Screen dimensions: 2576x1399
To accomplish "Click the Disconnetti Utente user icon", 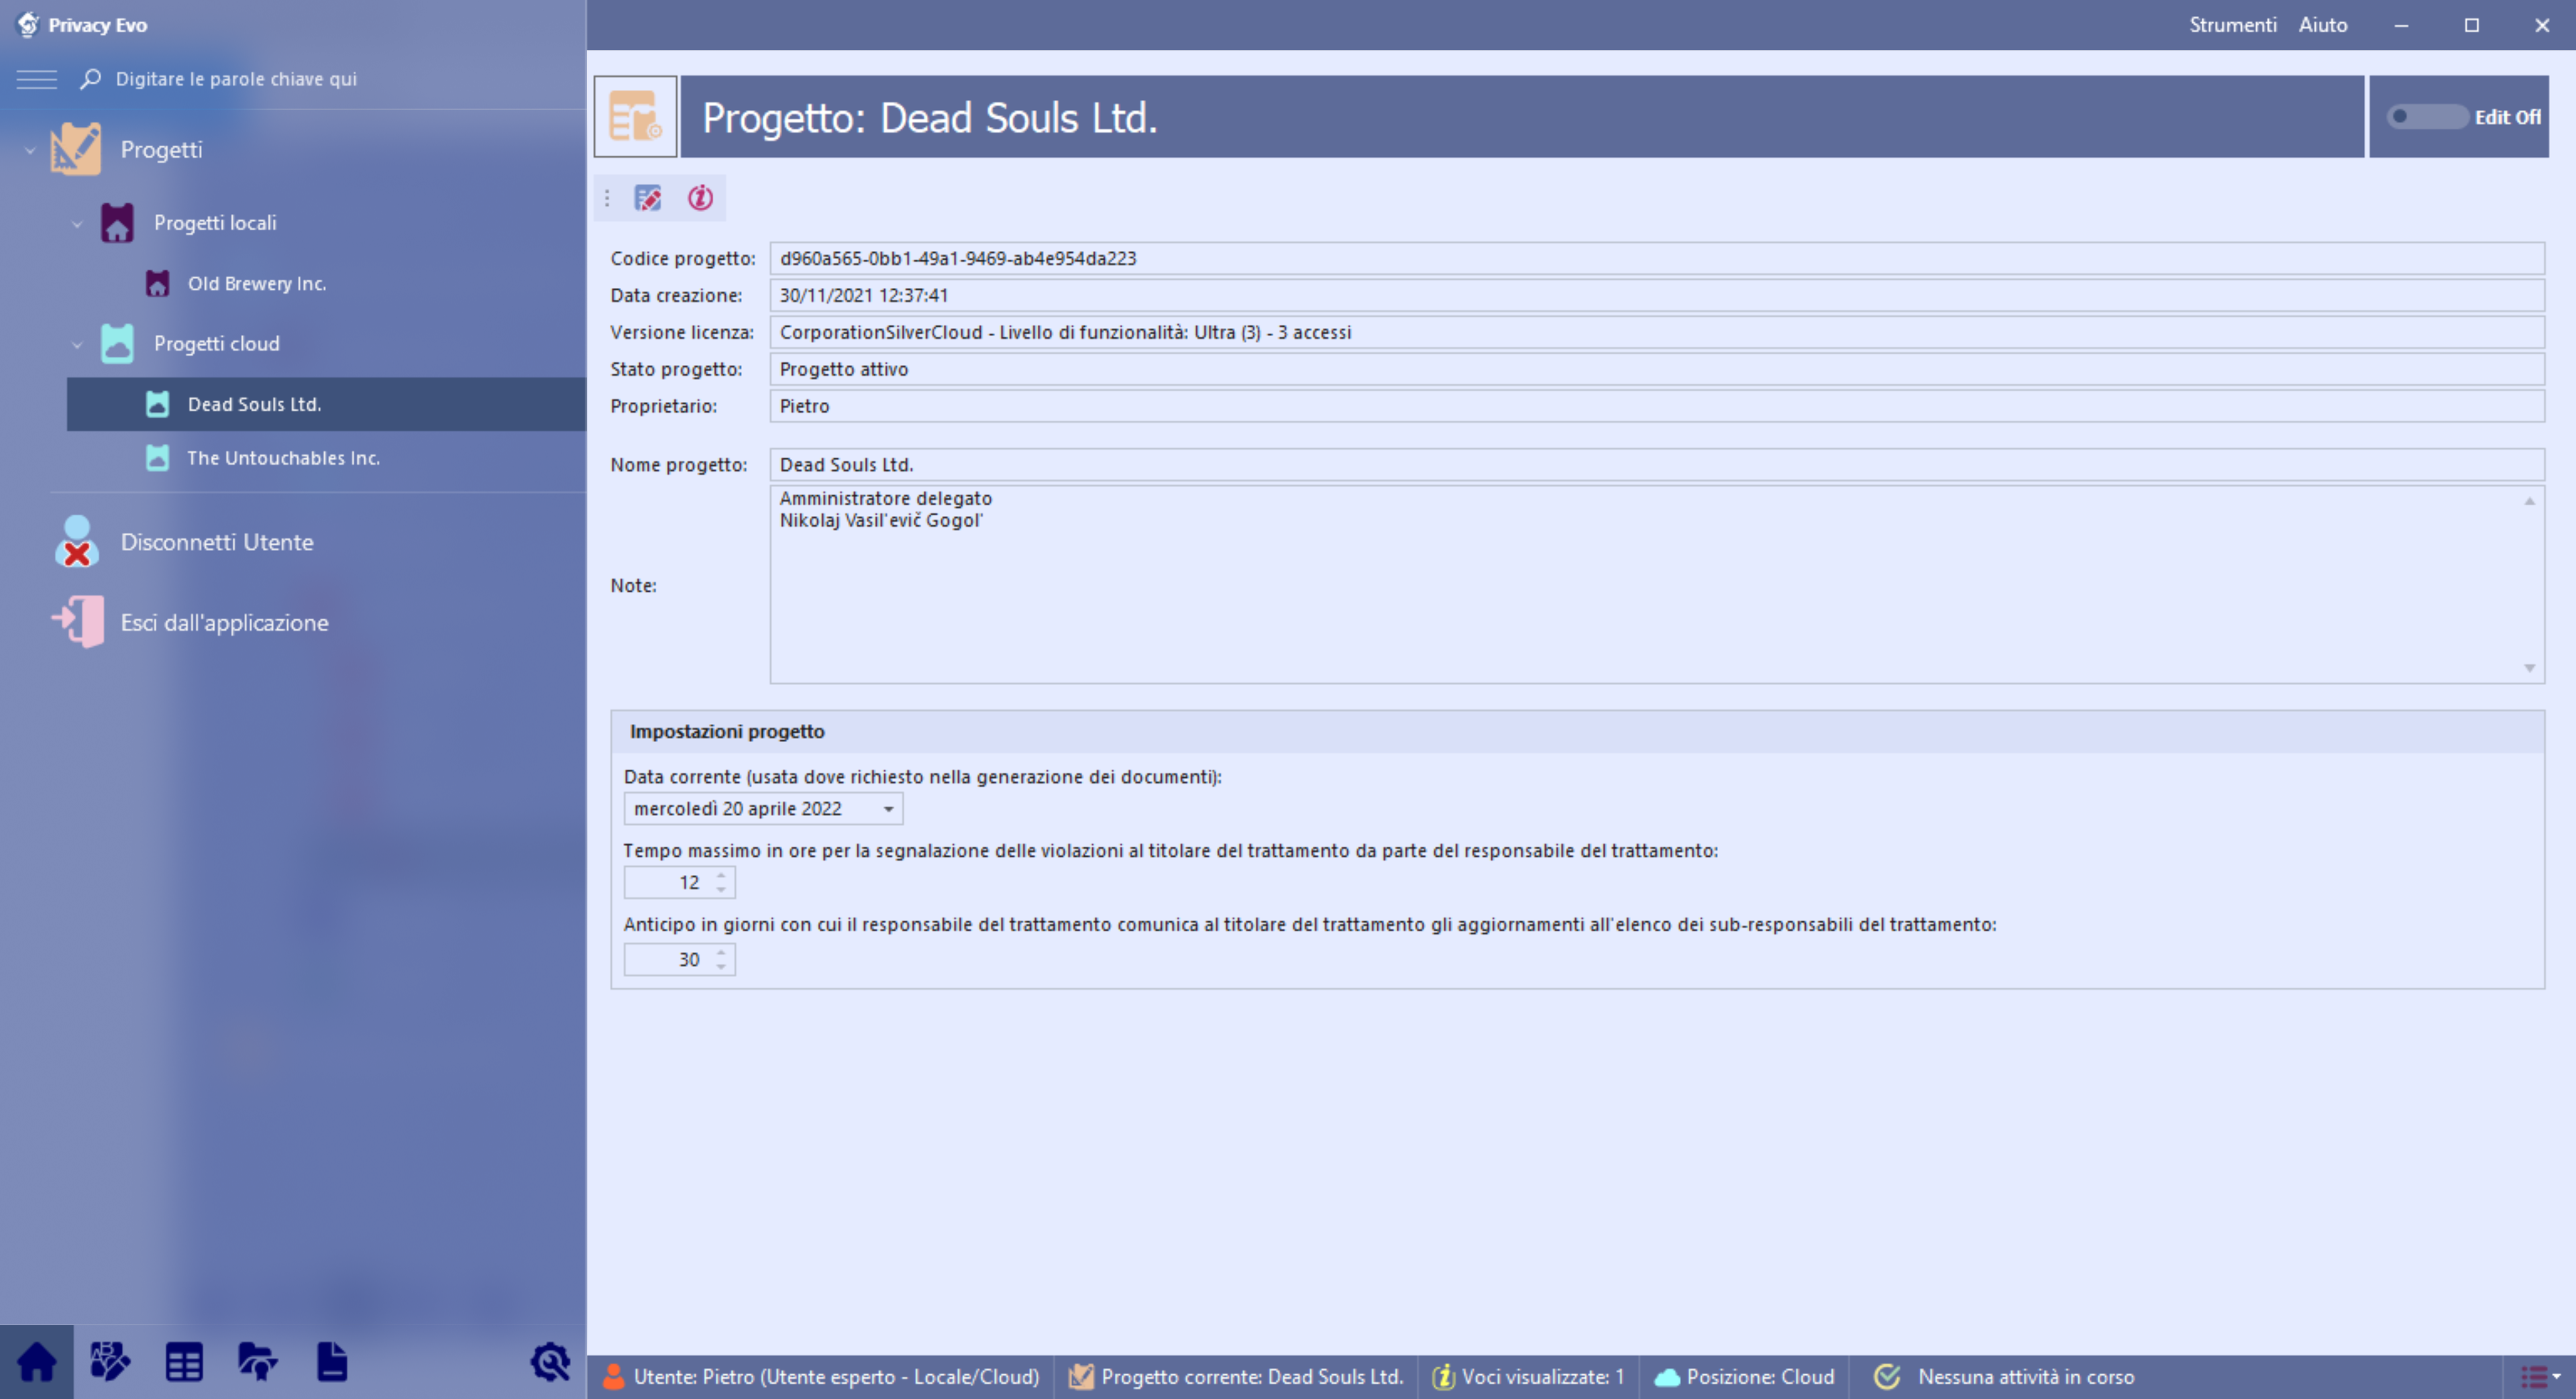I will (x=77, y=542).
